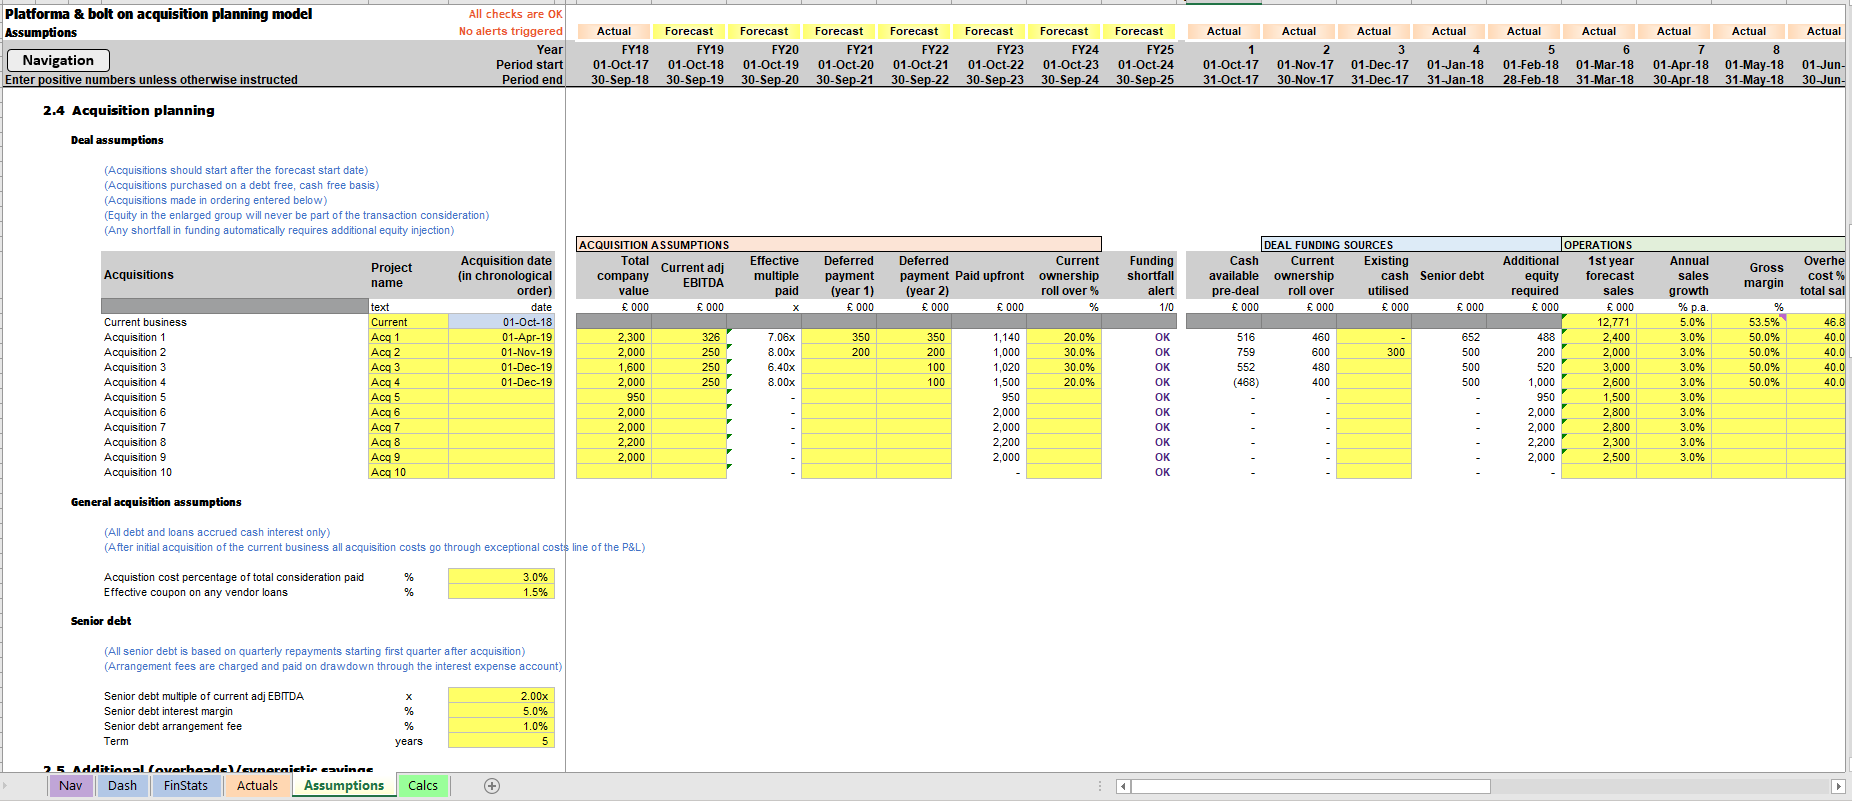This screenshot has width=1852, height=801.
Task: Select Acquisition 1 date cell 01-Apr-19
Action: (x=501, y=337)
